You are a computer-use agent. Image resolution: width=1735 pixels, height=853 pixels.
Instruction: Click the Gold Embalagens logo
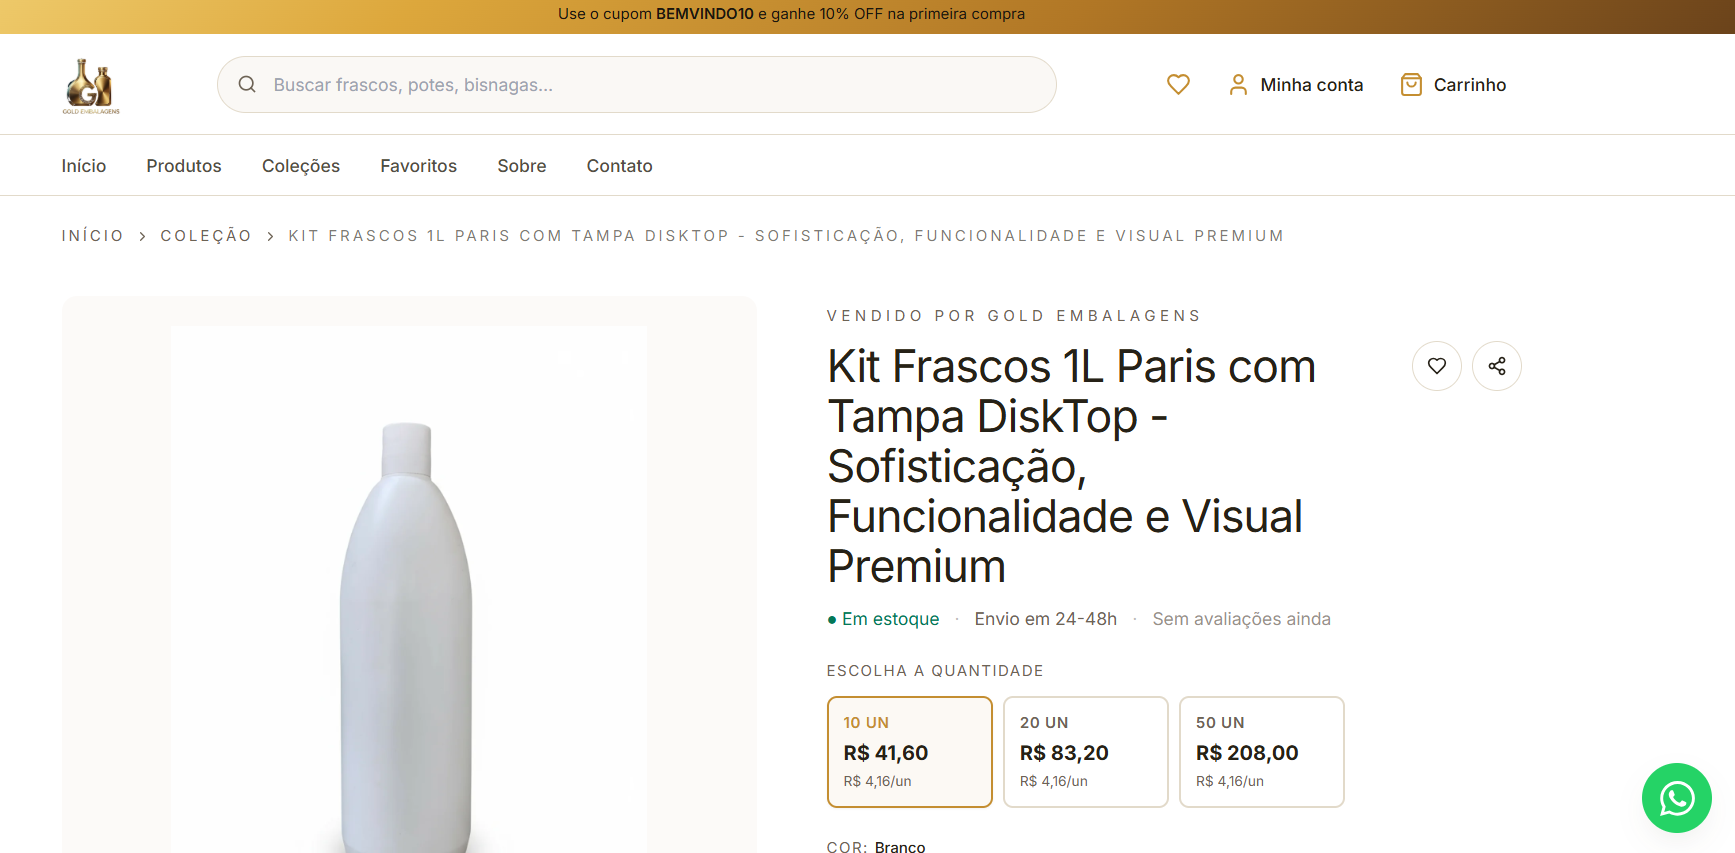[x=91, y=85]
